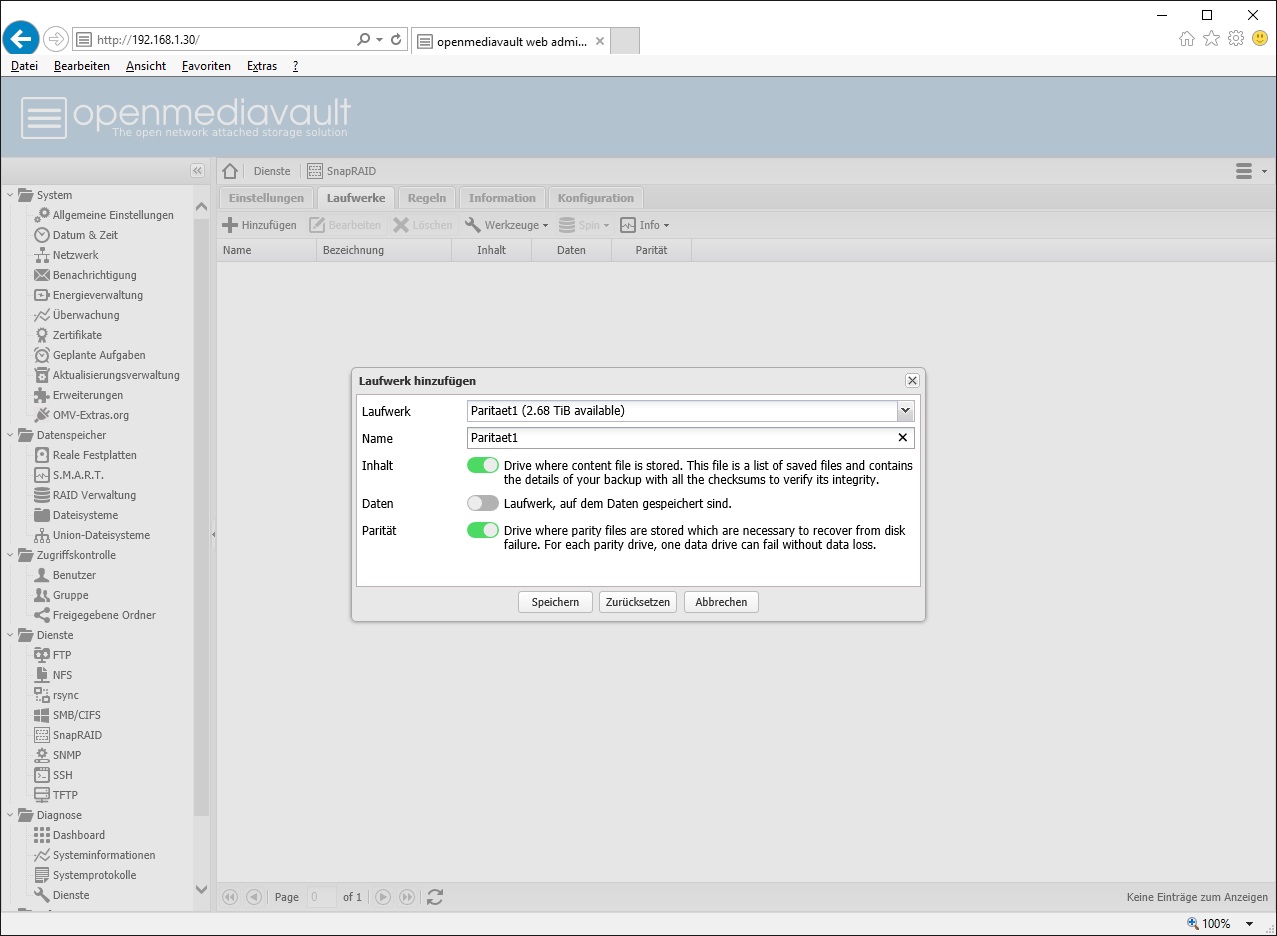Clear the Name field with X

click(x=903, y=438)
